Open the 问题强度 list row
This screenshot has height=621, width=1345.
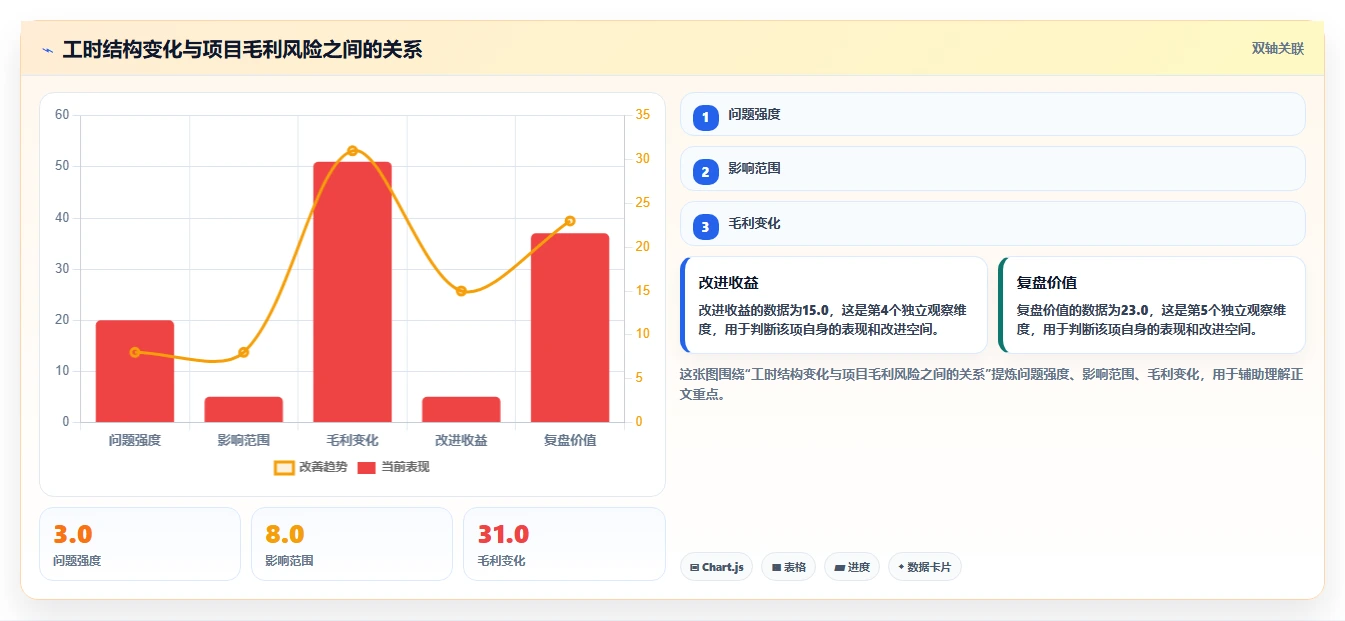(x=992, y=114)
